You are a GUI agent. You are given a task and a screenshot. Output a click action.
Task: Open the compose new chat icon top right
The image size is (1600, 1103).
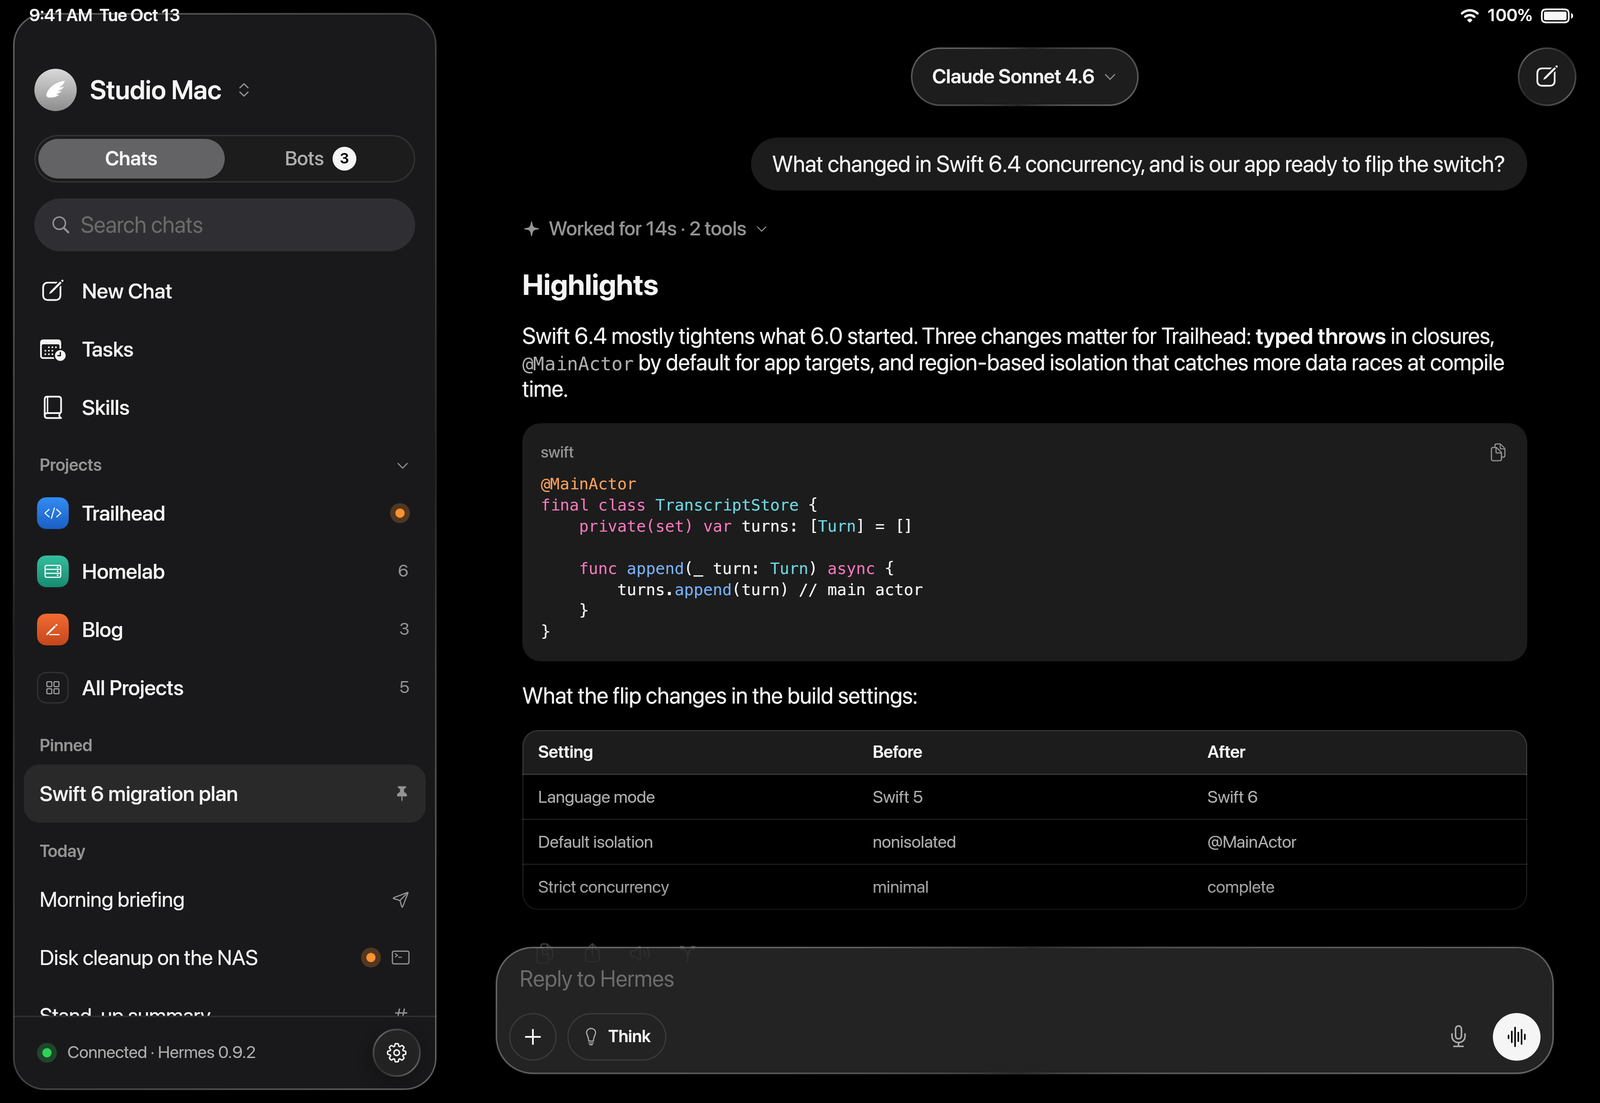tap(1546, 77)
